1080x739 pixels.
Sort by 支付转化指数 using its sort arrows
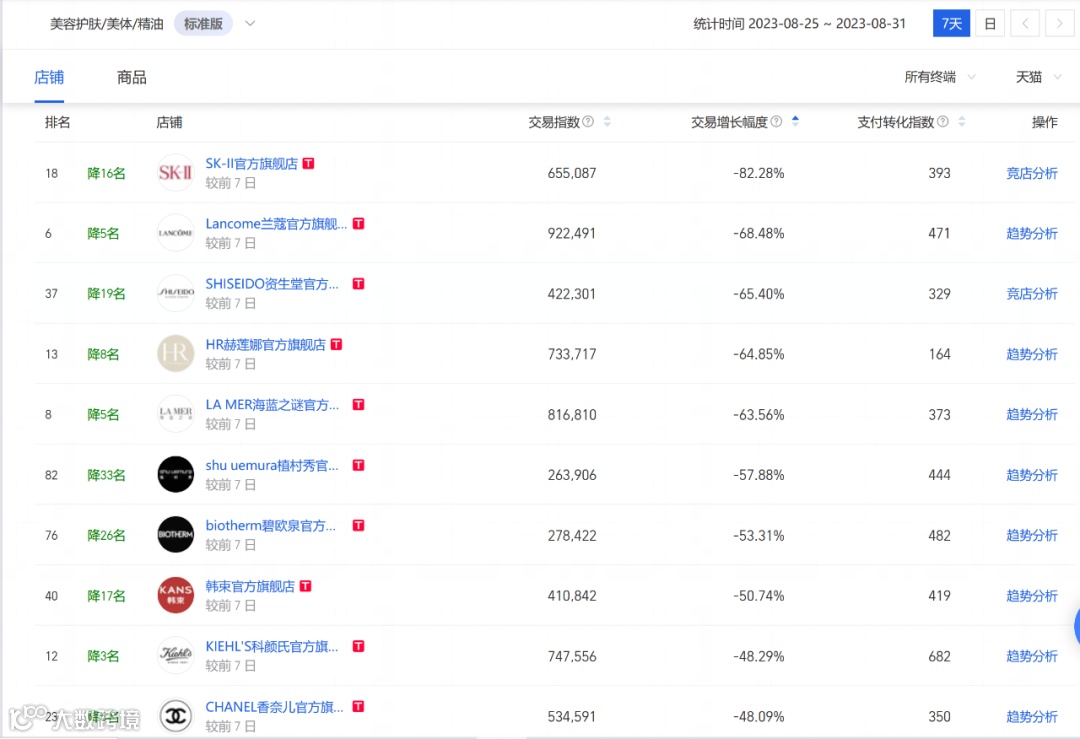962,121
